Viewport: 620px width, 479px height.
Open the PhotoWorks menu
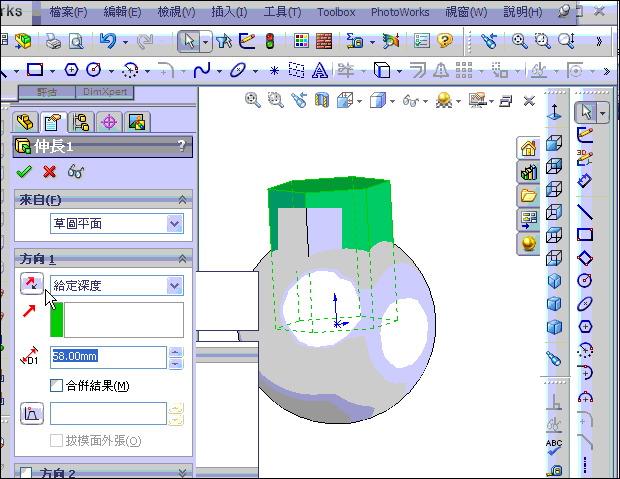pyautogui.click(x=400, y=12)
